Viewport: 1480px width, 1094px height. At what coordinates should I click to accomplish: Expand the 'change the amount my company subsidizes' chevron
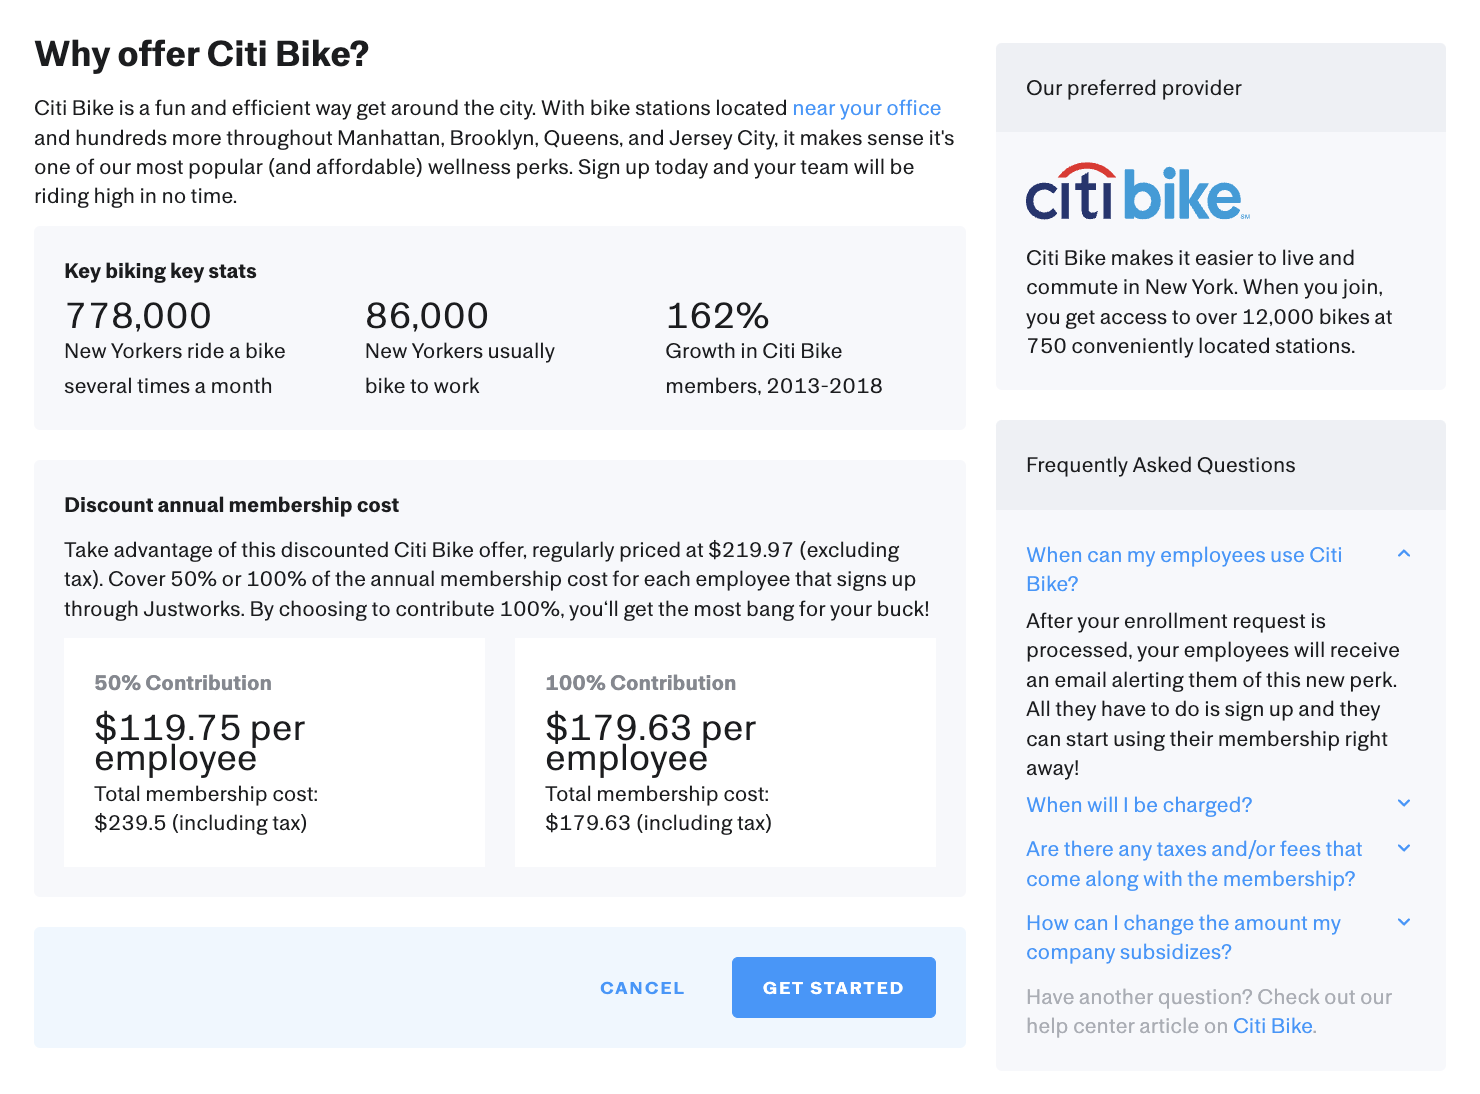point(1404,923)
